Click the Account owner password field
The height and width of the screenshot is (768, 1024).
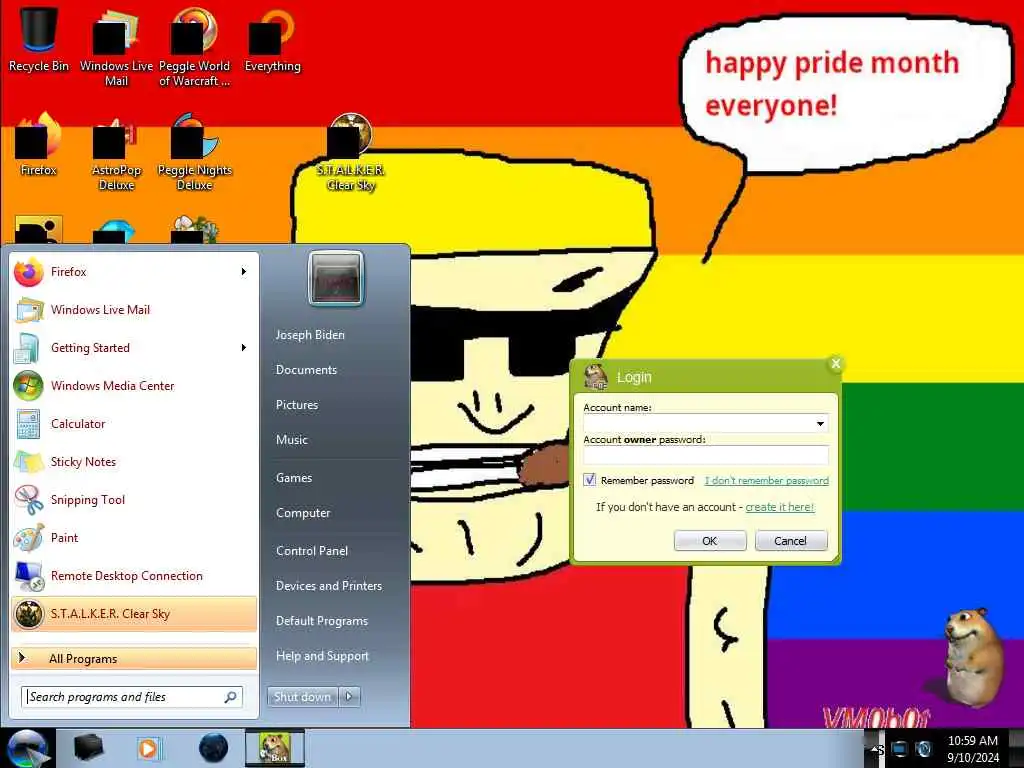[x=706, y=455]
